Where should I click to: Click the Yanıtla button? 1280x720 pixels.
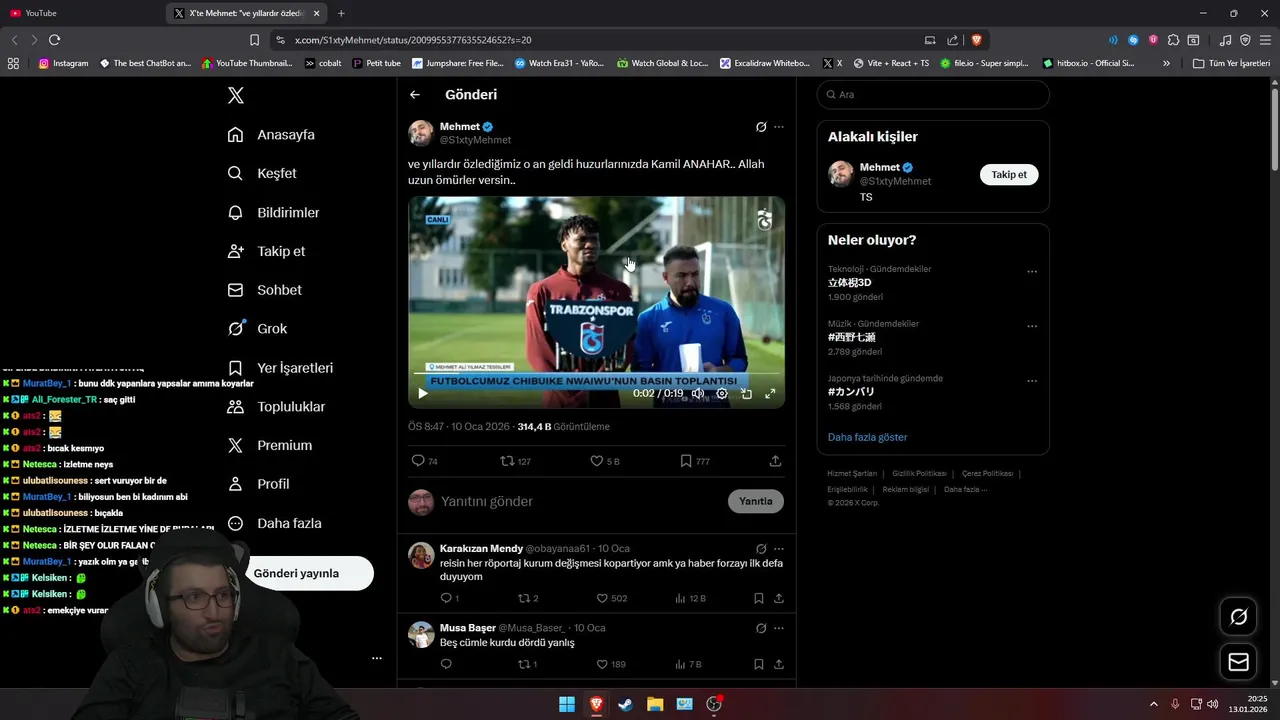point(756,501)
